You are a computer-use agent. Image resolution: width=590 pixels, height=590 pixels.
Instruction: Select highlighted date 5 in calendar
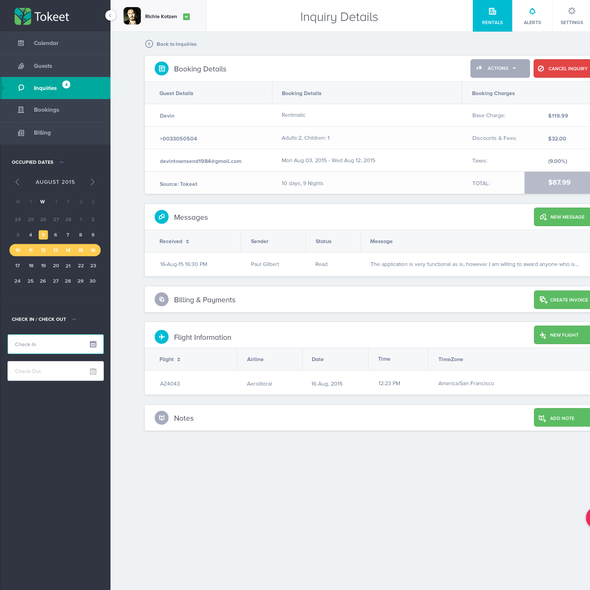point(43,235)
